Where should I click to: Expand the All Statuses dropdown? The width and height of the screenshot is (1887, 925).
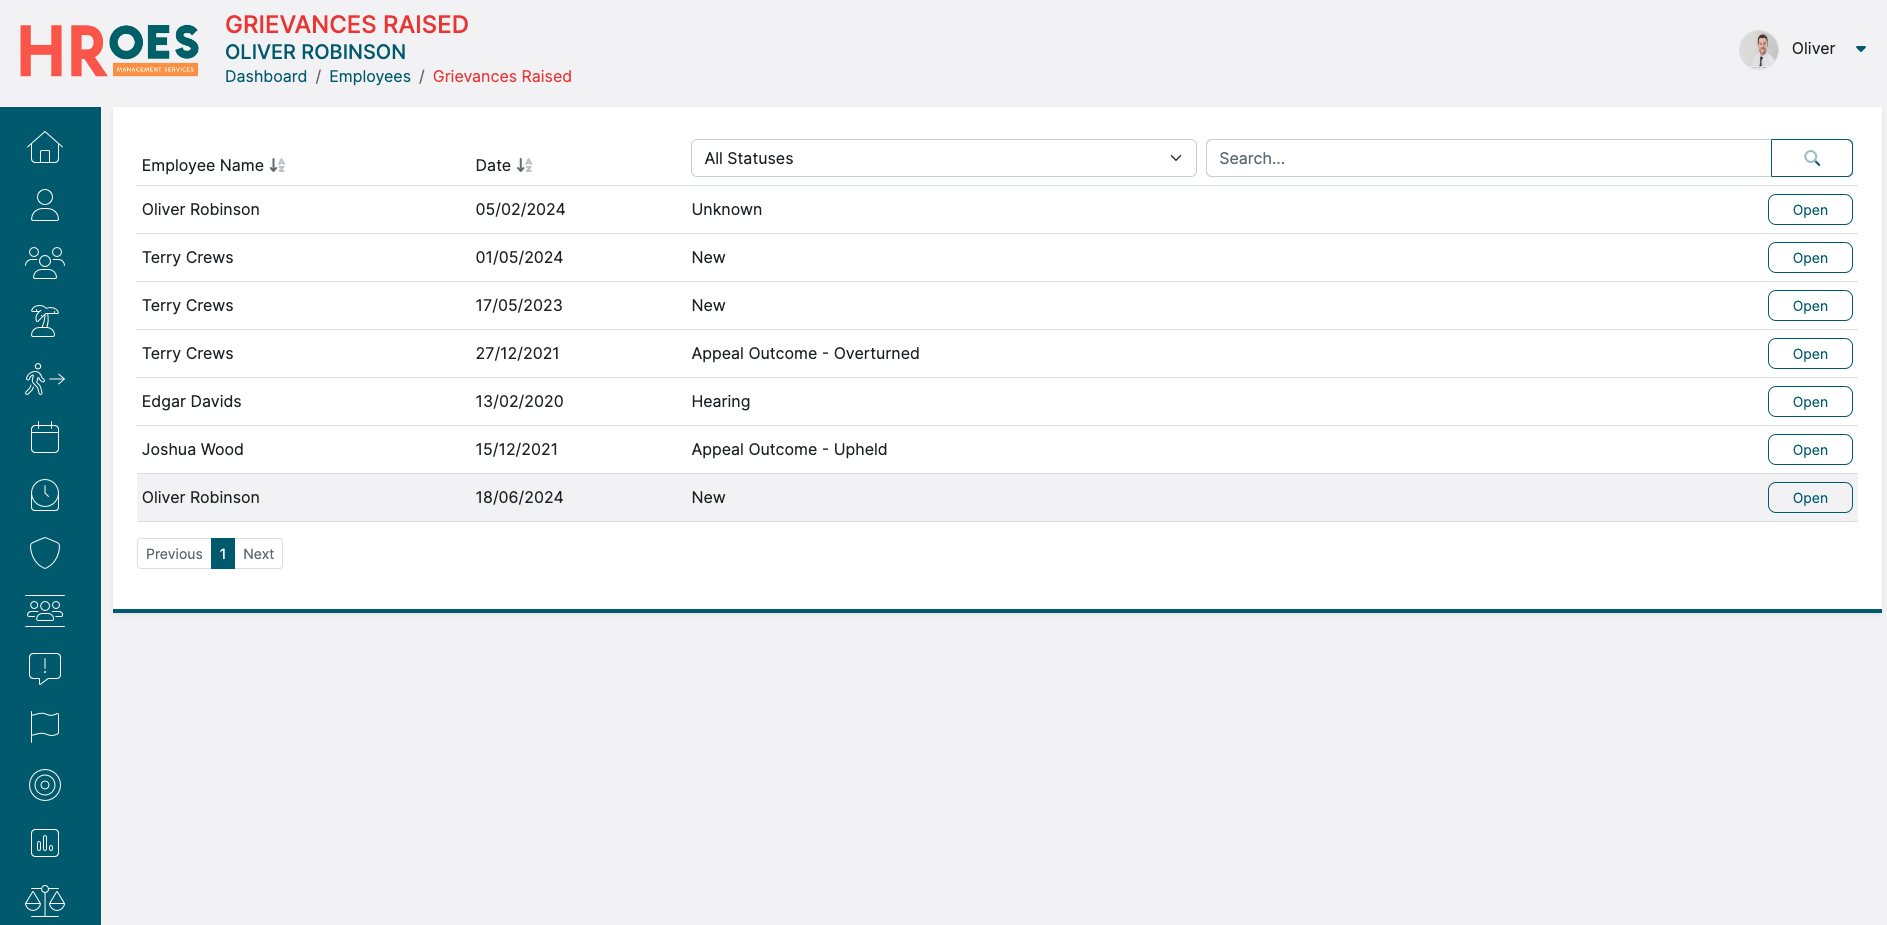[x=943, y=158]
